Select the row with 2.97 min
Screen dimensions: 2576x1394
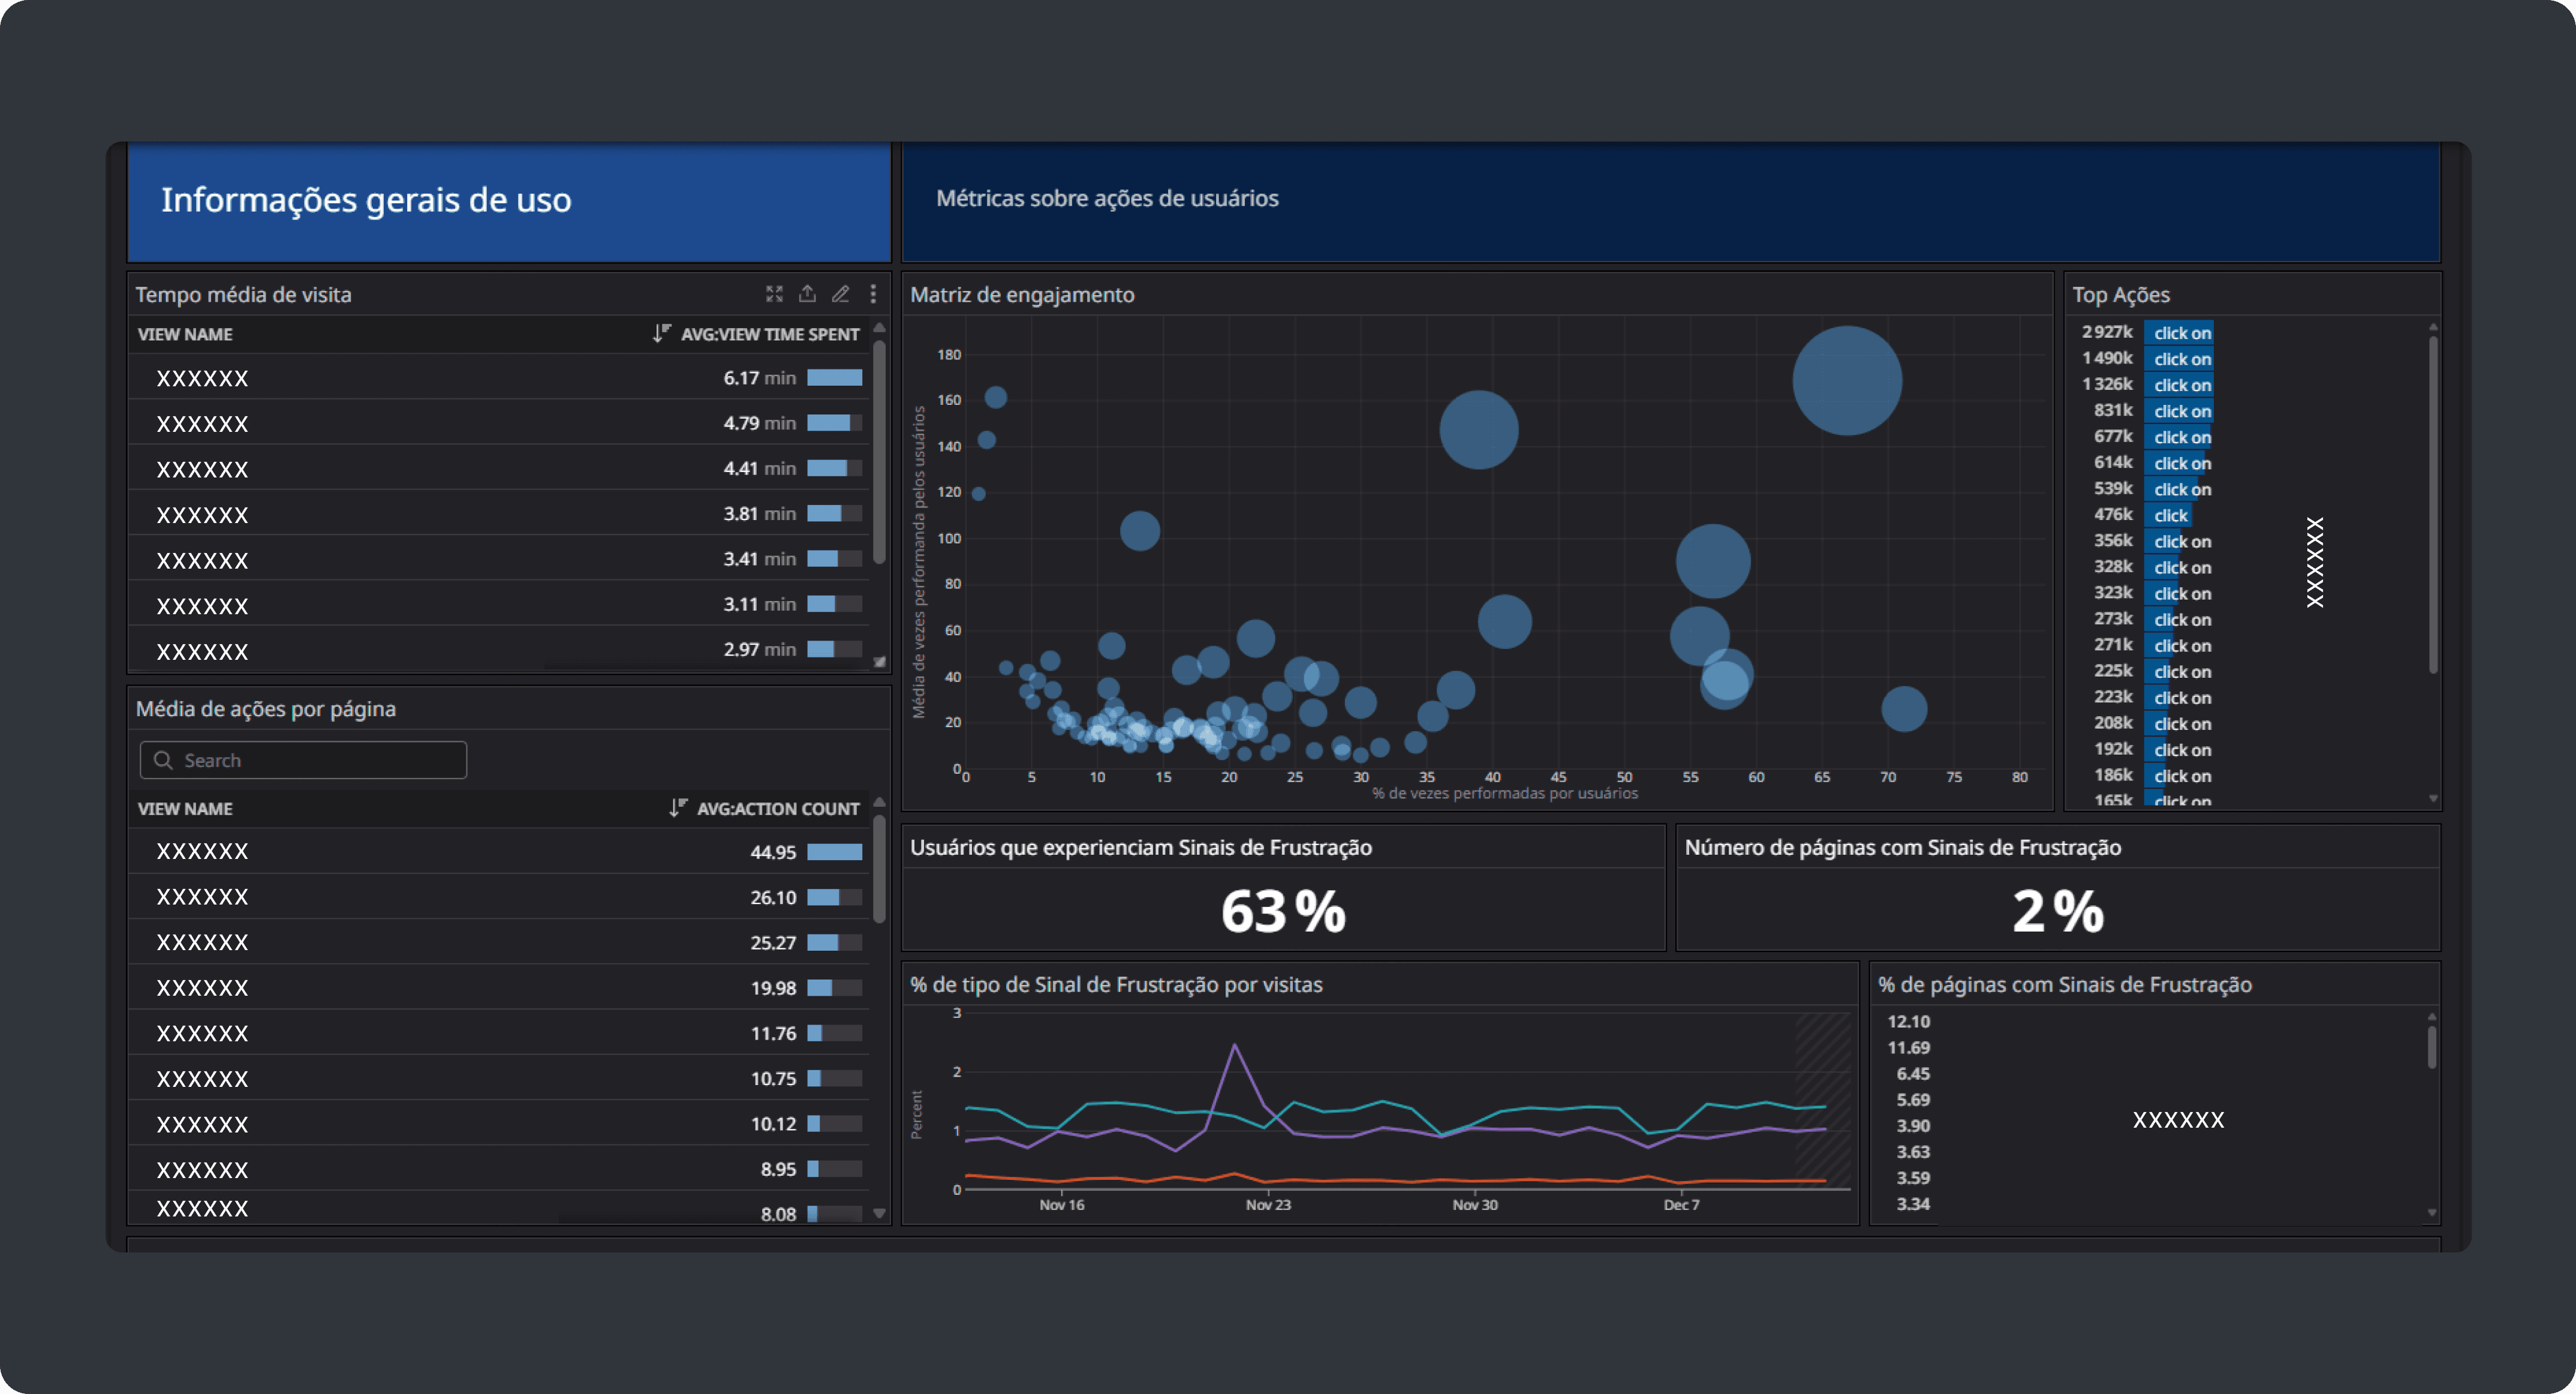tap(499, 649)
